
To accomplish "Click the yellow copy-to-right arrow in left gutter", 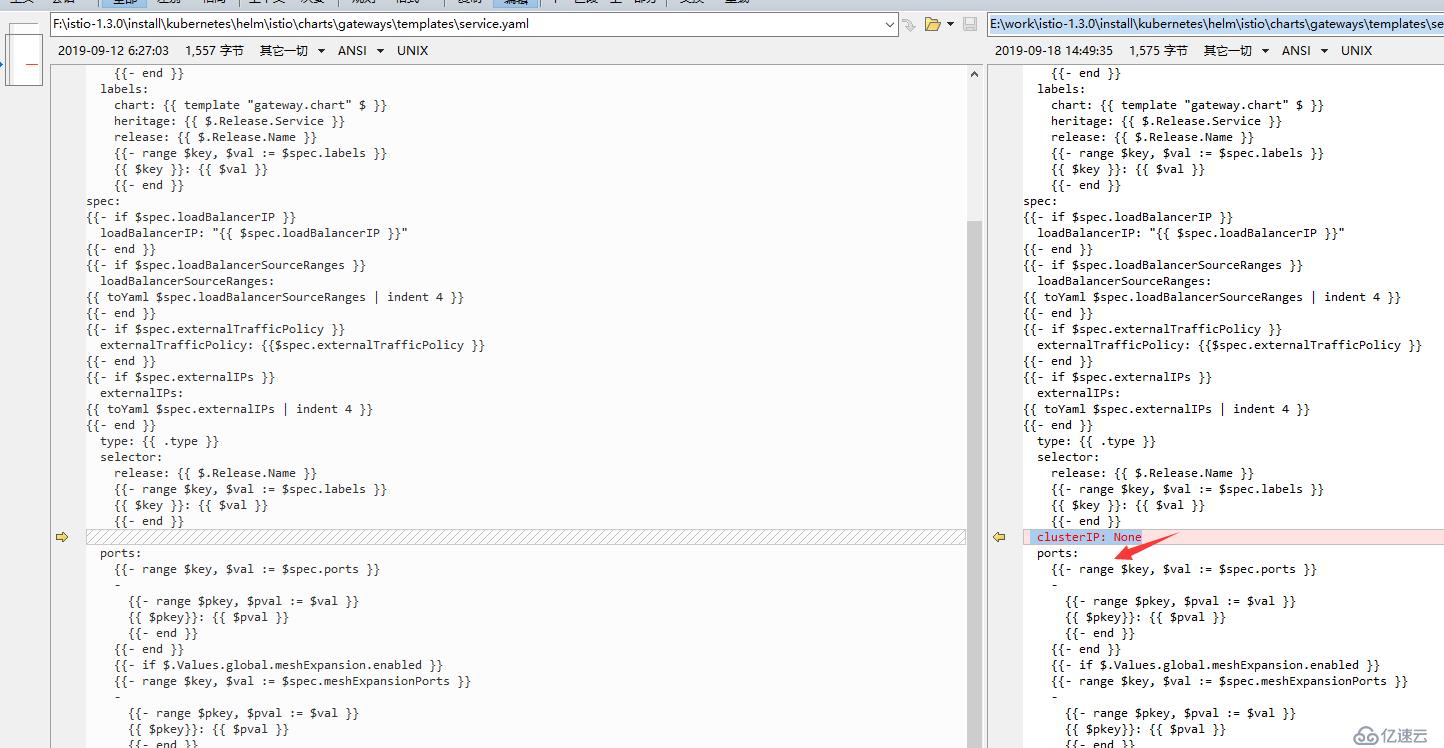I will point(62,537).
